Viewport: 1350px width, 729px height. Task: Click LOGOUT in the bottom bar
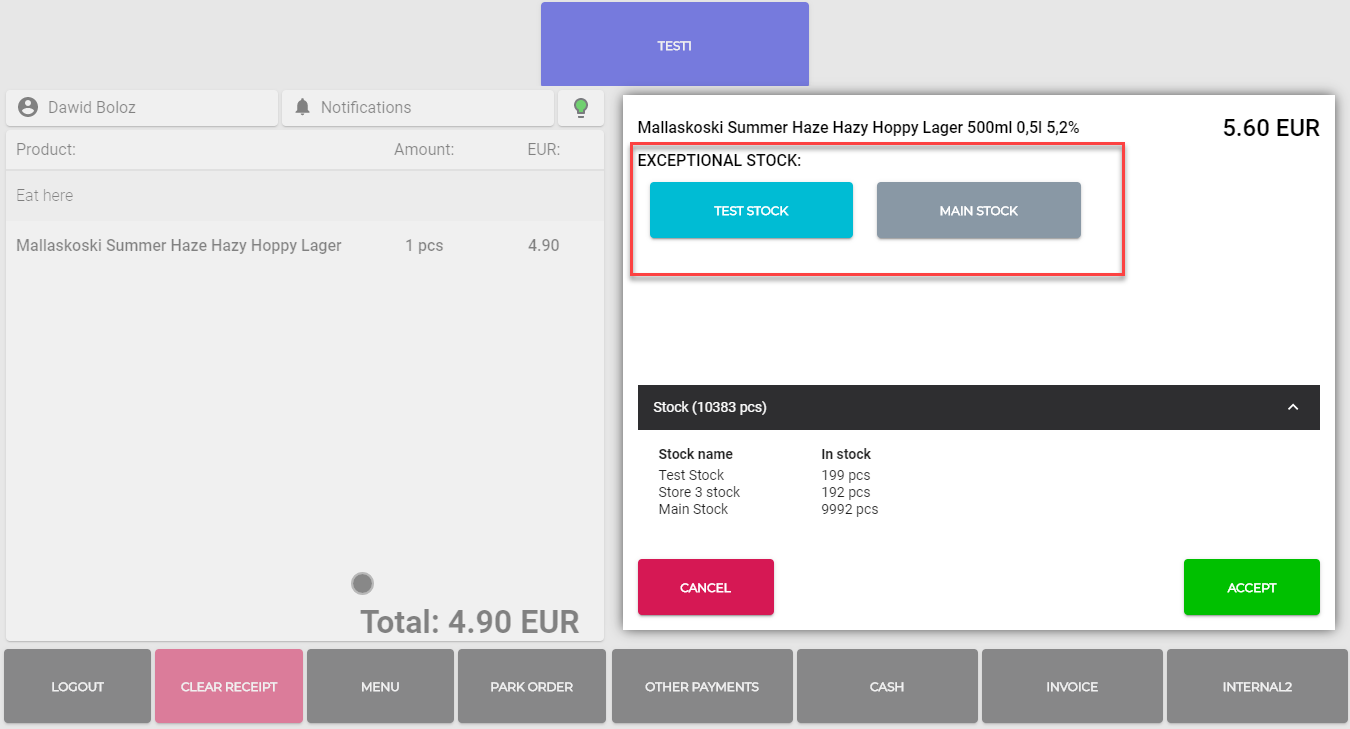click(78, 686)
